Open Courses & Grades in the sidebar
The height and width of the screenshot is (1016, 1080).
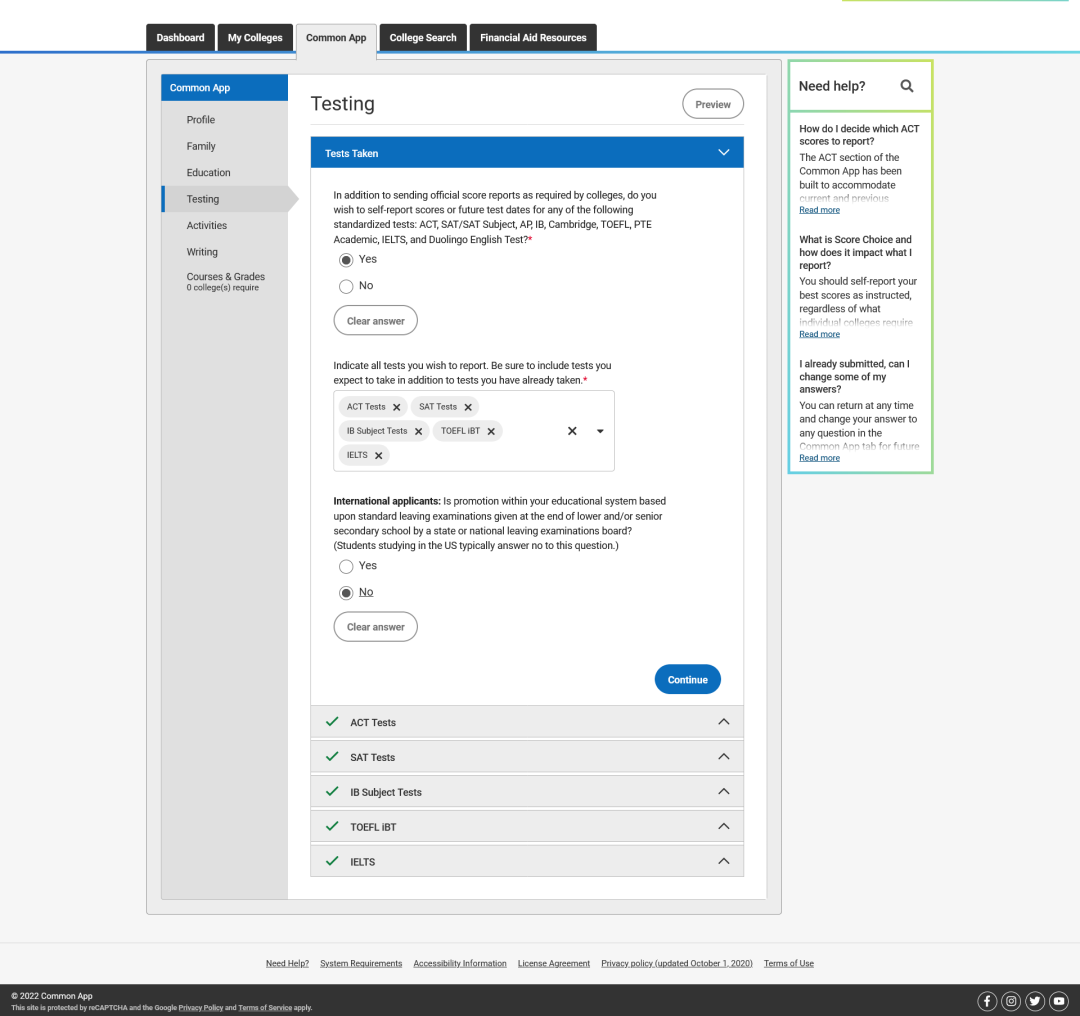pos(225,281)
